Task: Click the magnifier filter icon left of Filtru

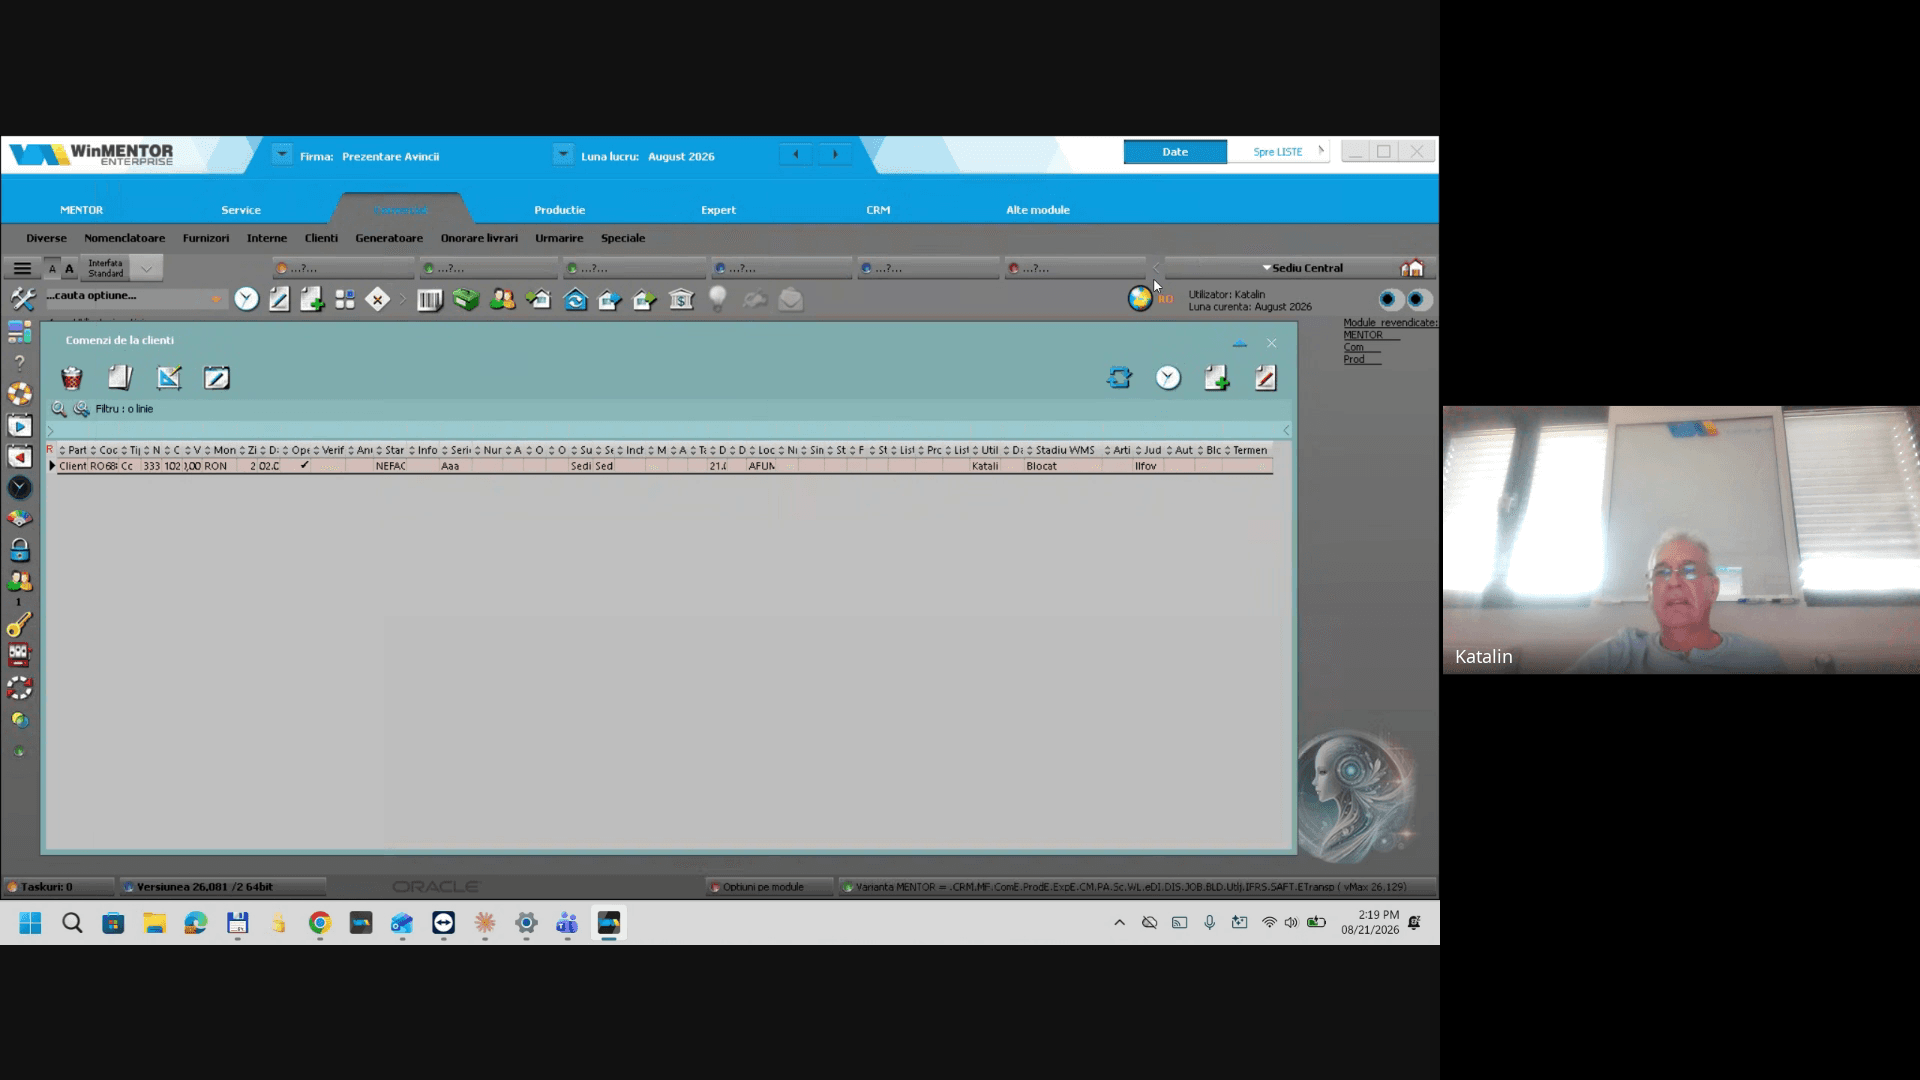Action: click(59, 409)
